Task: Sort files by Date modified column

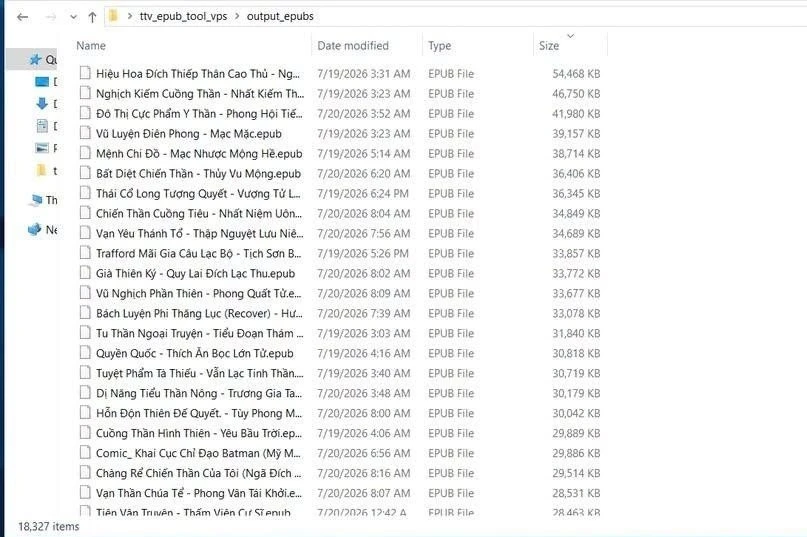Action: tap(353, 46)
